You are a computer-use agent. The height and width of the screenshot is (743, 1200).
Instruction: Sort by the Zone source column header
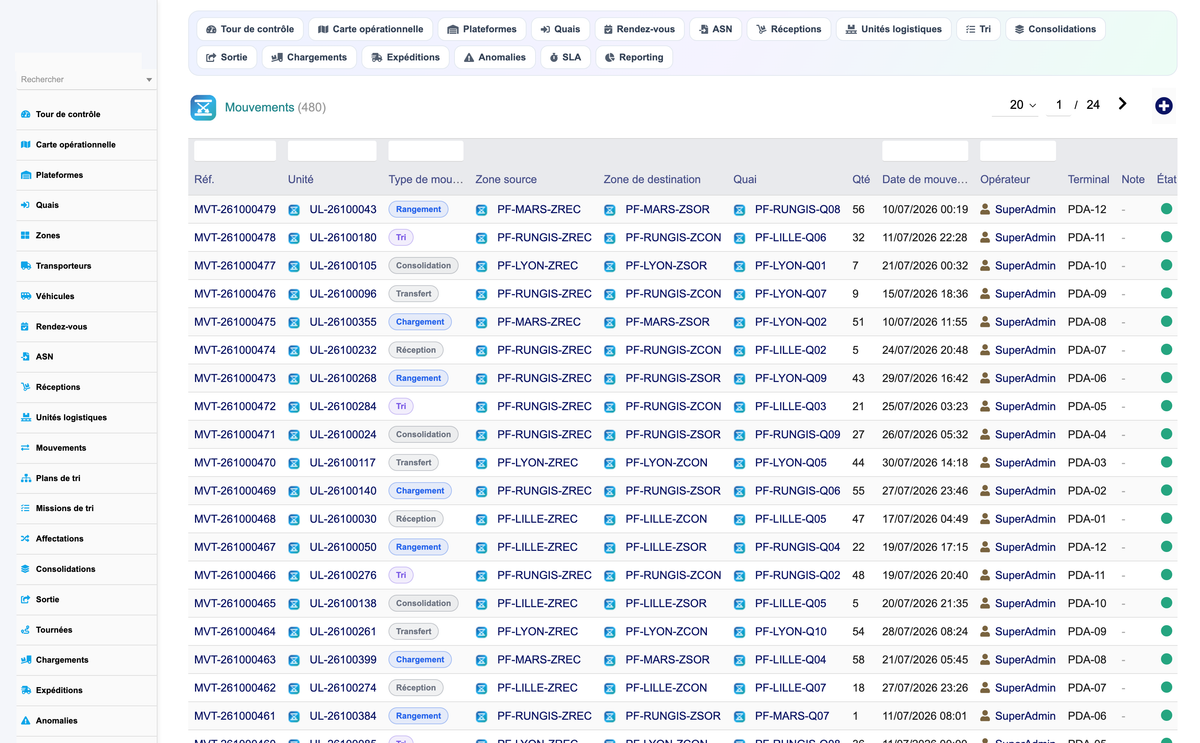[x=506, y=180]
